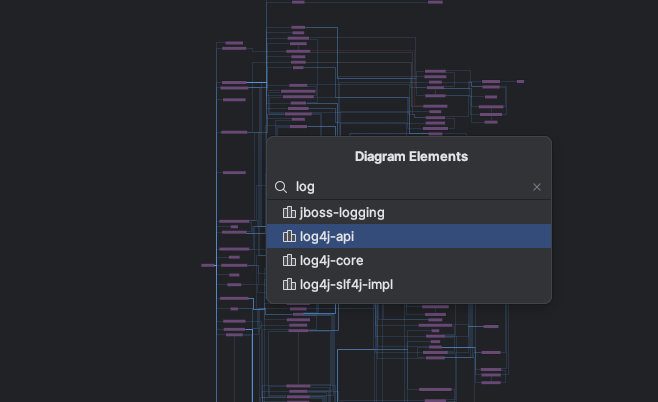658x402 pixels.
Task: Select the small isolated purple node at far right
Action: 520,81
